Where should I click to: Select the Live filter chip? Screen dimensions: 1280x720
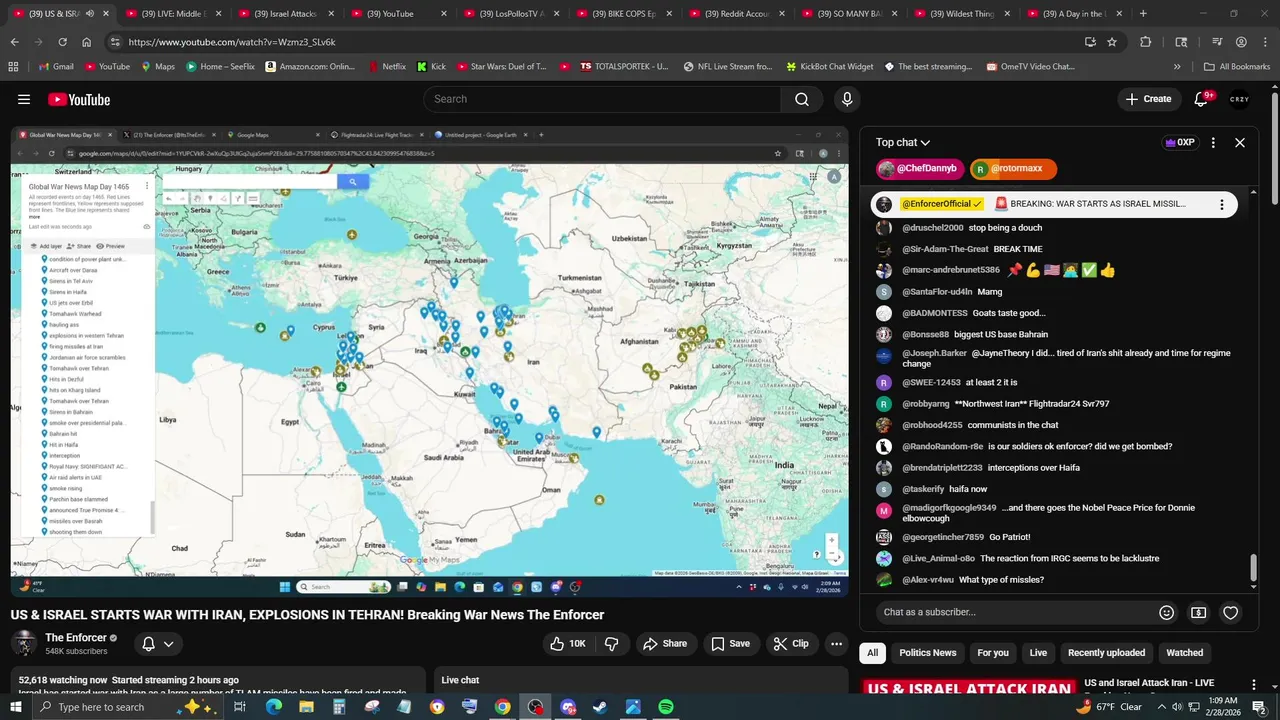1038,653
